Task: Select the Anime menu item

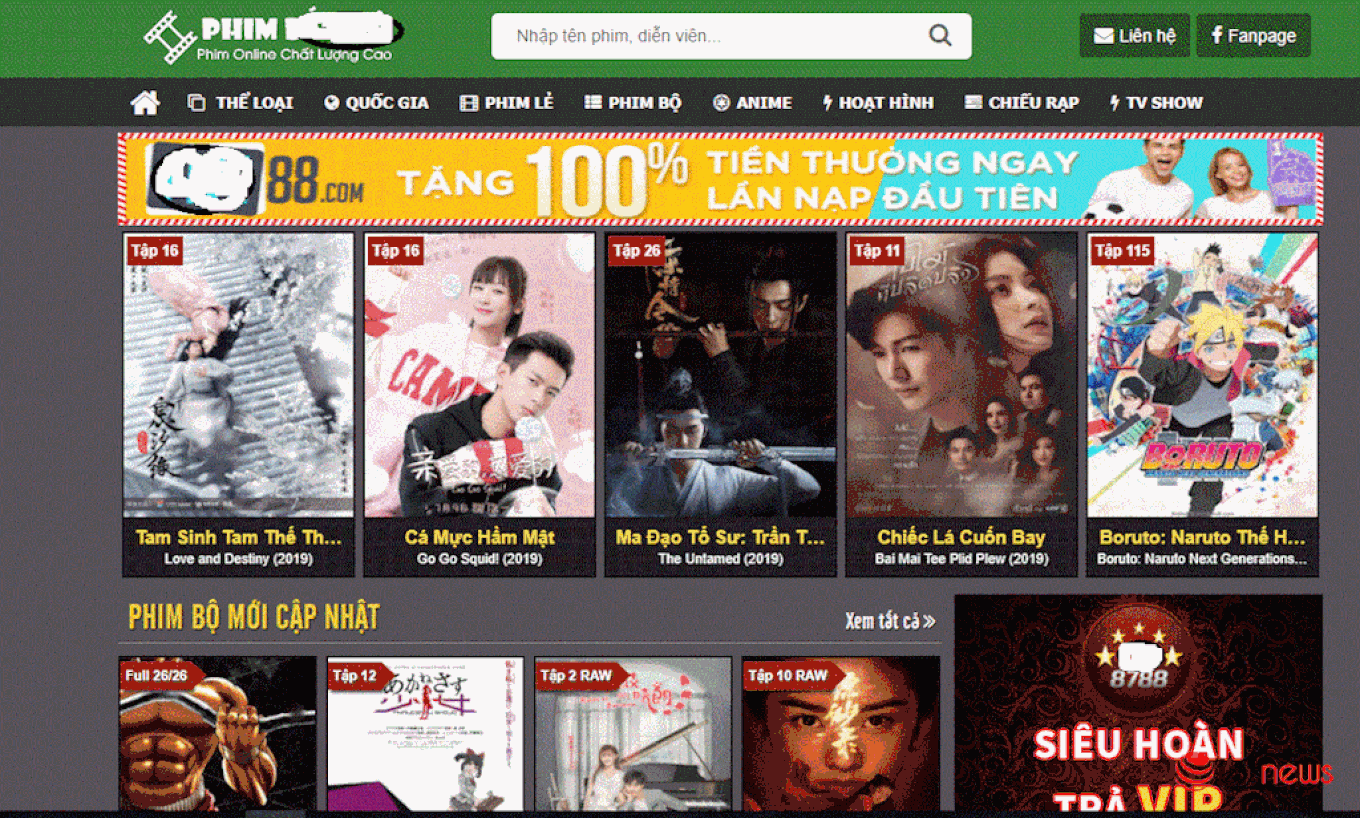Action: (x=752, y=103)
